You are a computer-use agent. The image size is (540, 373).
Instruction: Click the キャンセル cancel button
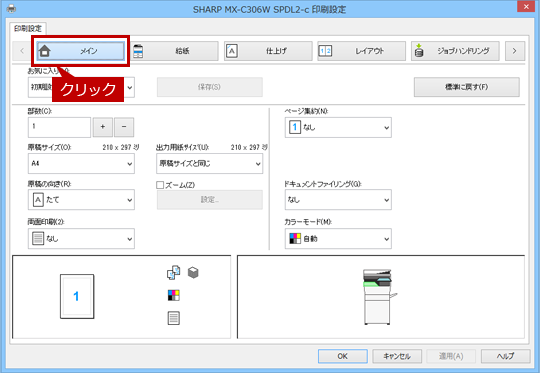(x=397, y=356)
